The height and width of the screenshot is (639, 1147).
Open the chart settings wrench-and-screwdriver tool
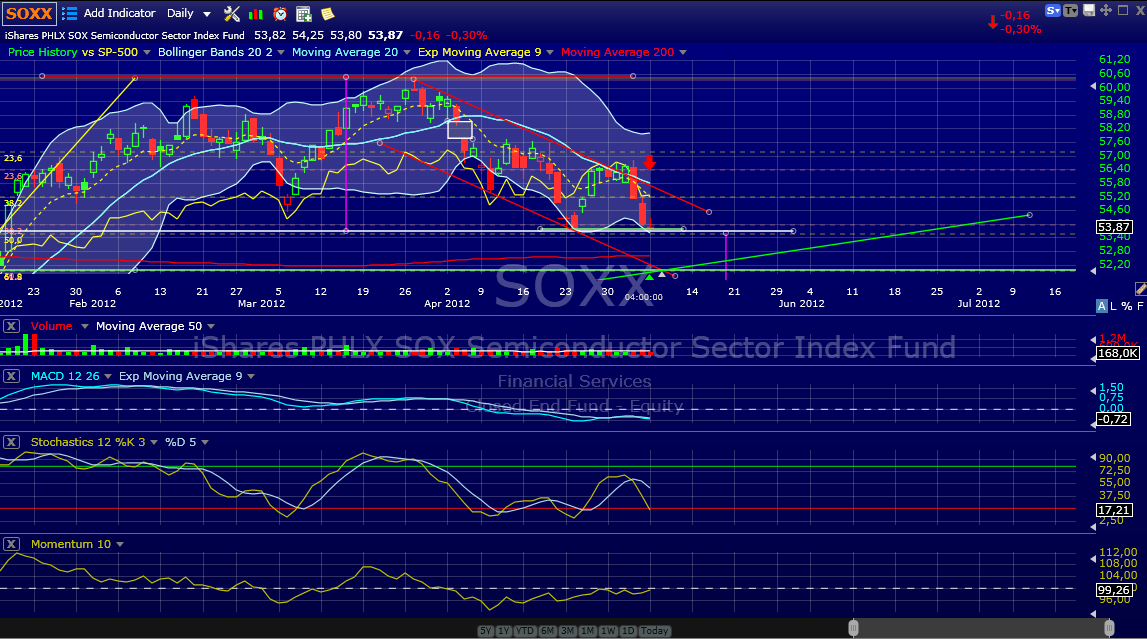[232, 14]
